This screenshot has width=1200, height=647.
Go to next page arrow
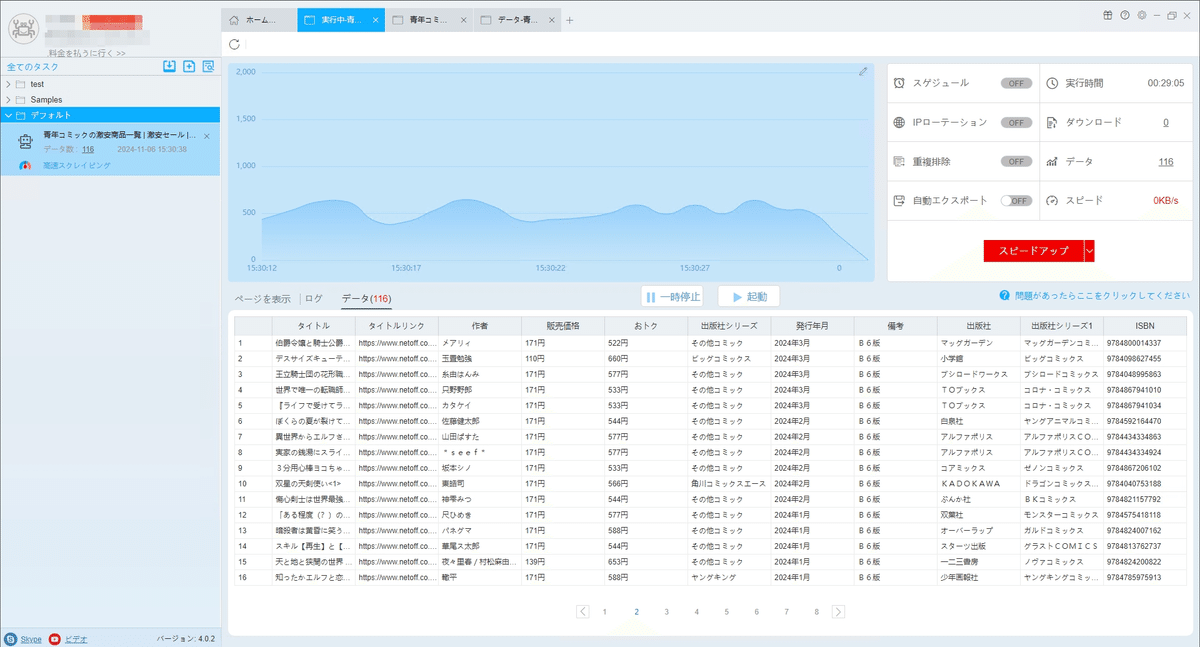tap(838, 611)
